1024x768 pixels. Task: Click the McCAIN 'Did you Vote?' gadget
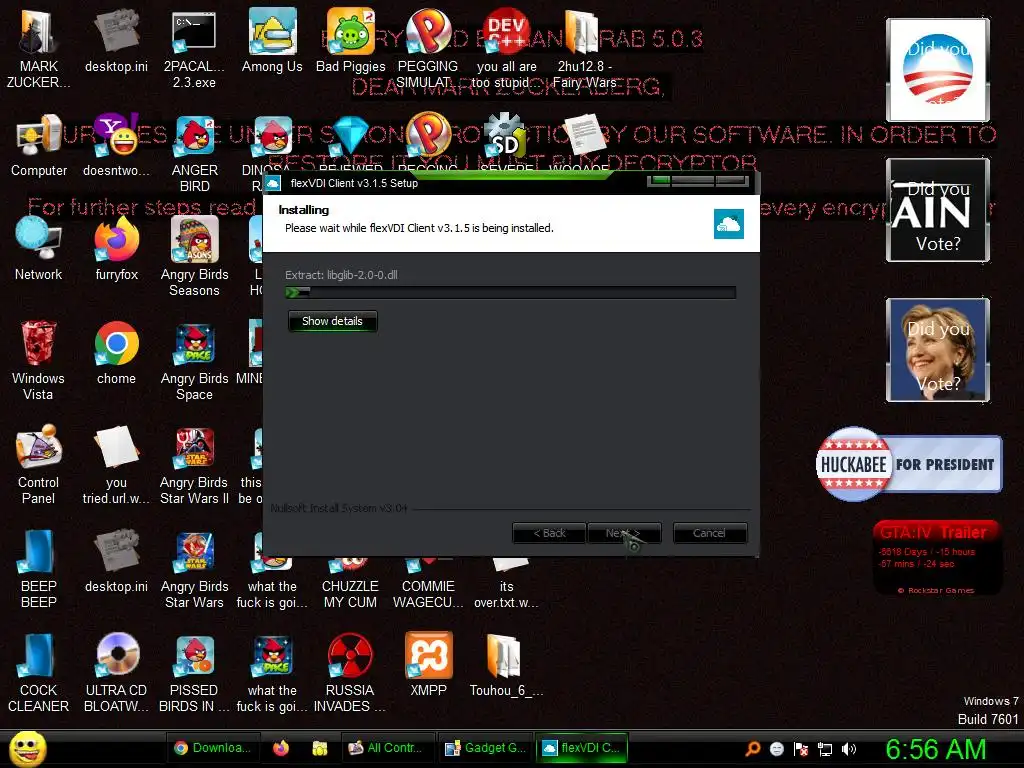(938, 210)
